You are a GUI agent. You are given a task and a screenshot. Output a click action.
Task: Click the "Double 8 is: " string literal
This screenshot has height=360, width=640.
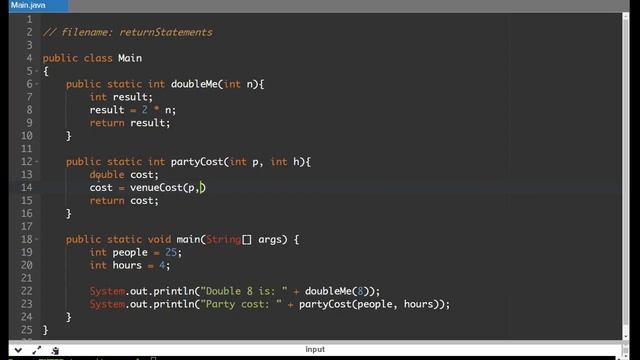tap(244, 291)
